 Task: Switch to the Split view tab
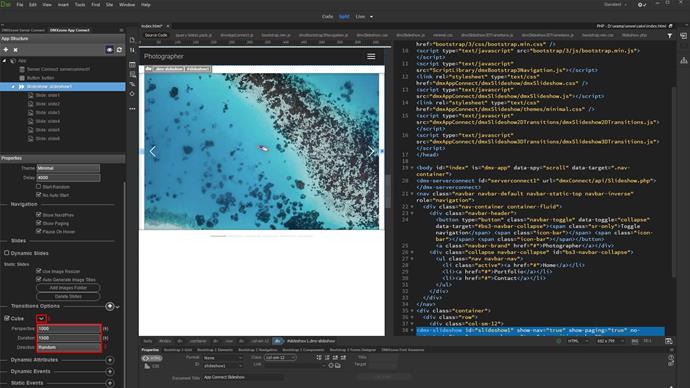click(344, 17)
